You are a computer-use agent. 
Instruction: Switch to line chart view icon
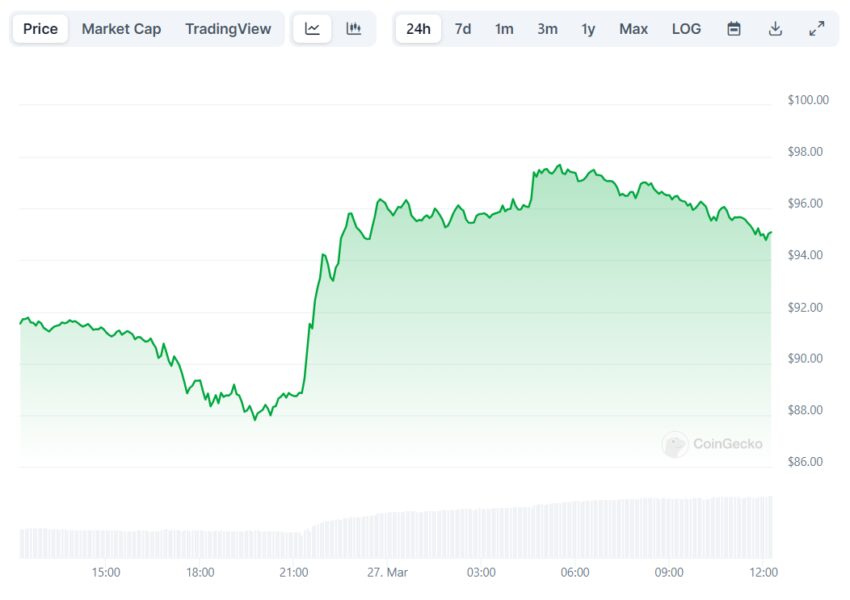point(312,29)
